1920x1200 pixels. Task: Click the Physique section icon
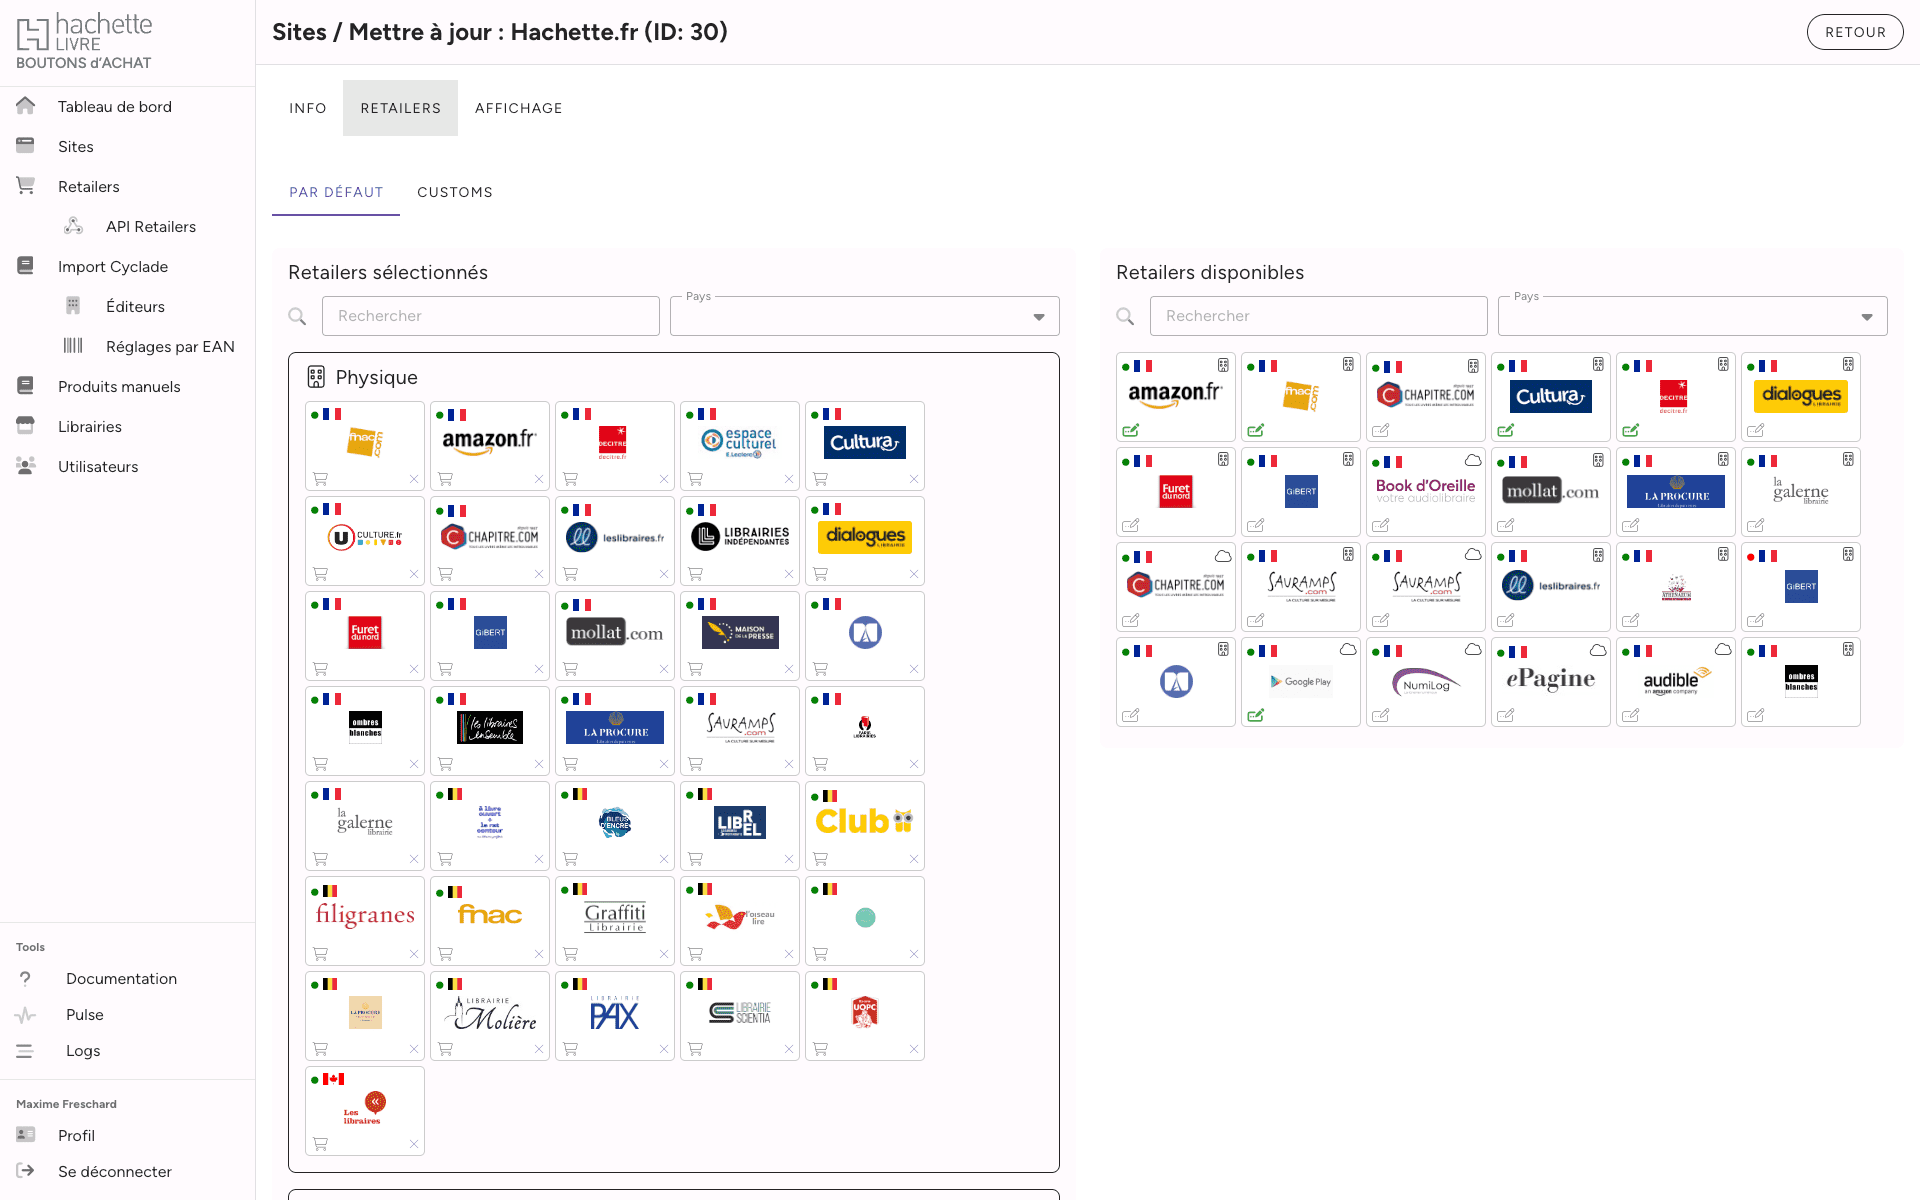pyautogui.click(x=316, y=377)
